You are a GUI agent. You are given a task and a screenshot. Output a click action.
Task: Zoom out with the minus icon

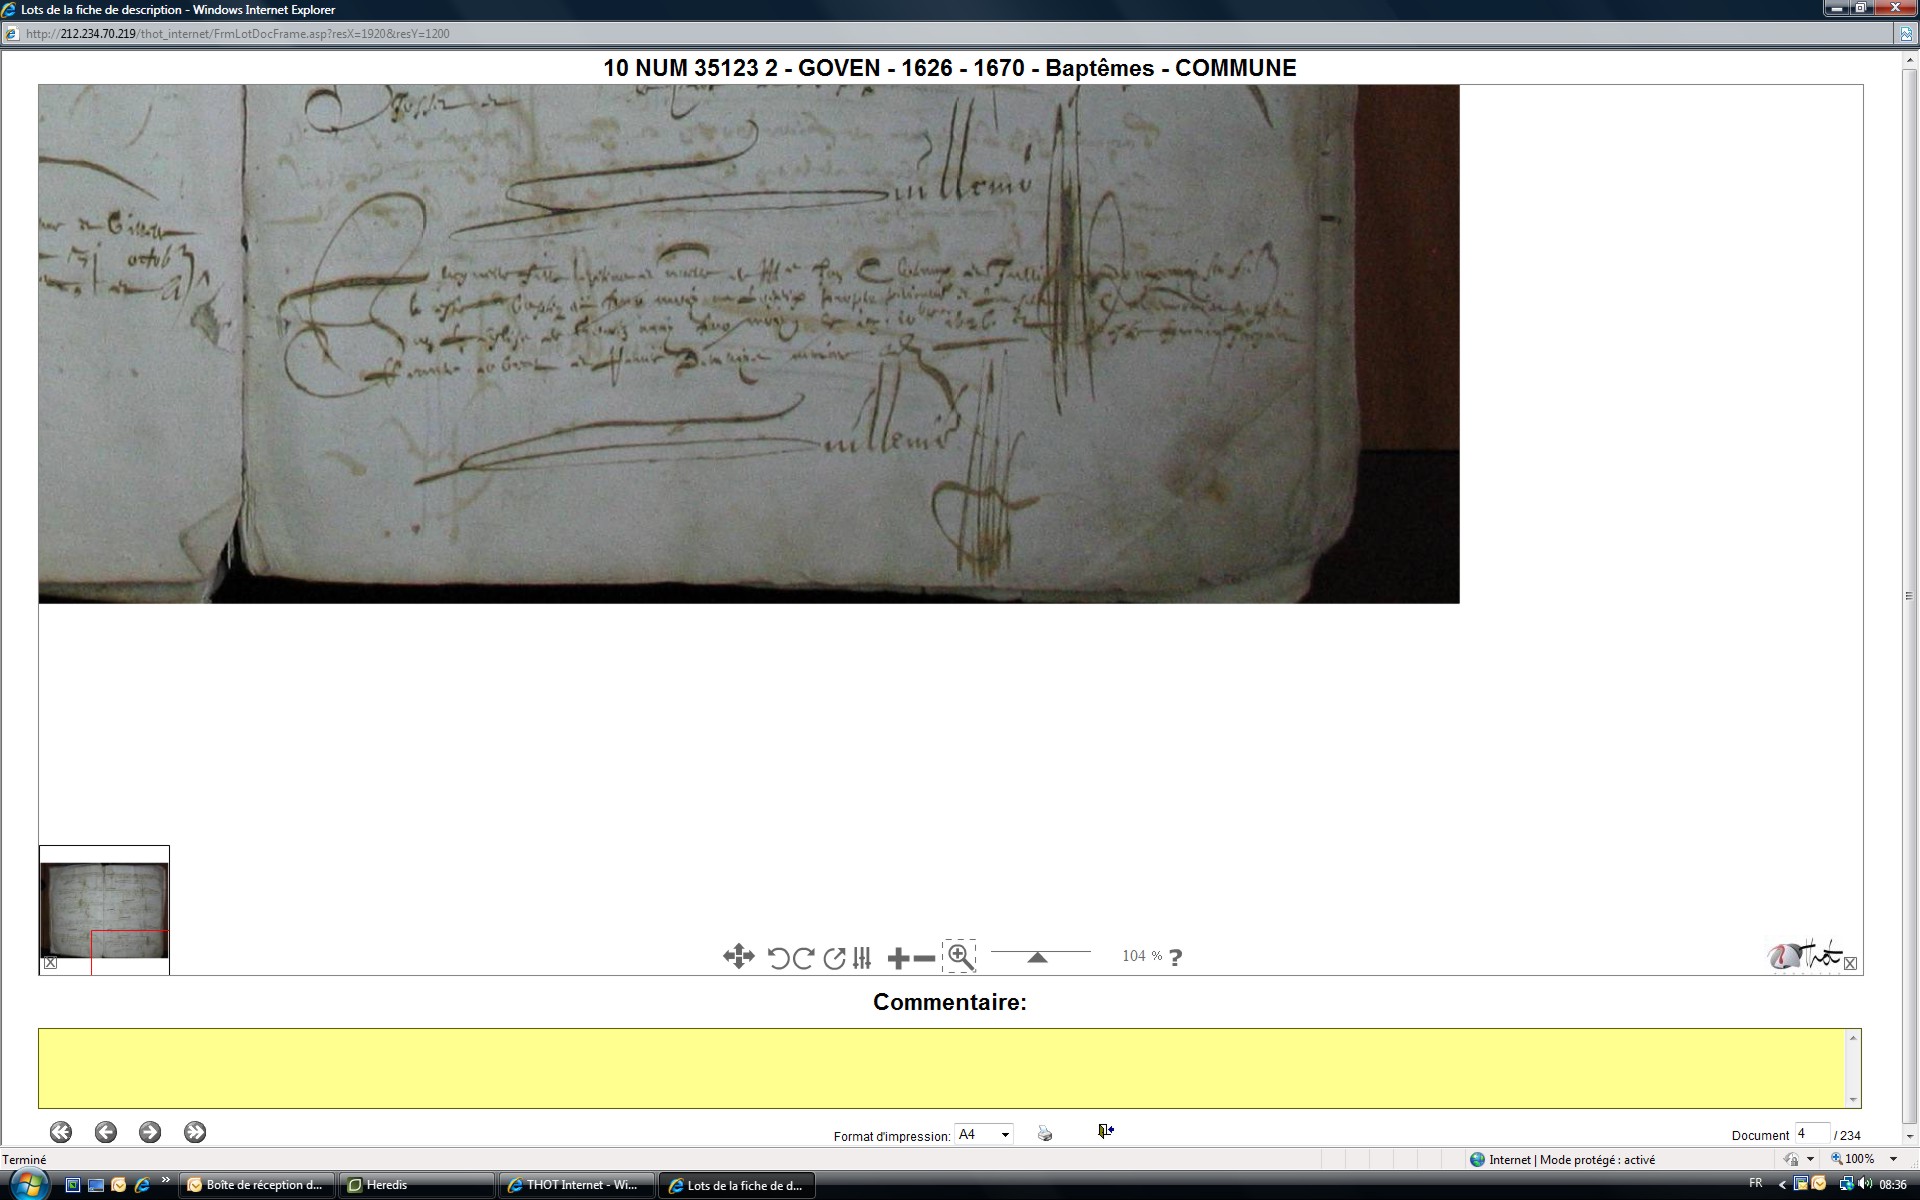[x=925, y=959]
